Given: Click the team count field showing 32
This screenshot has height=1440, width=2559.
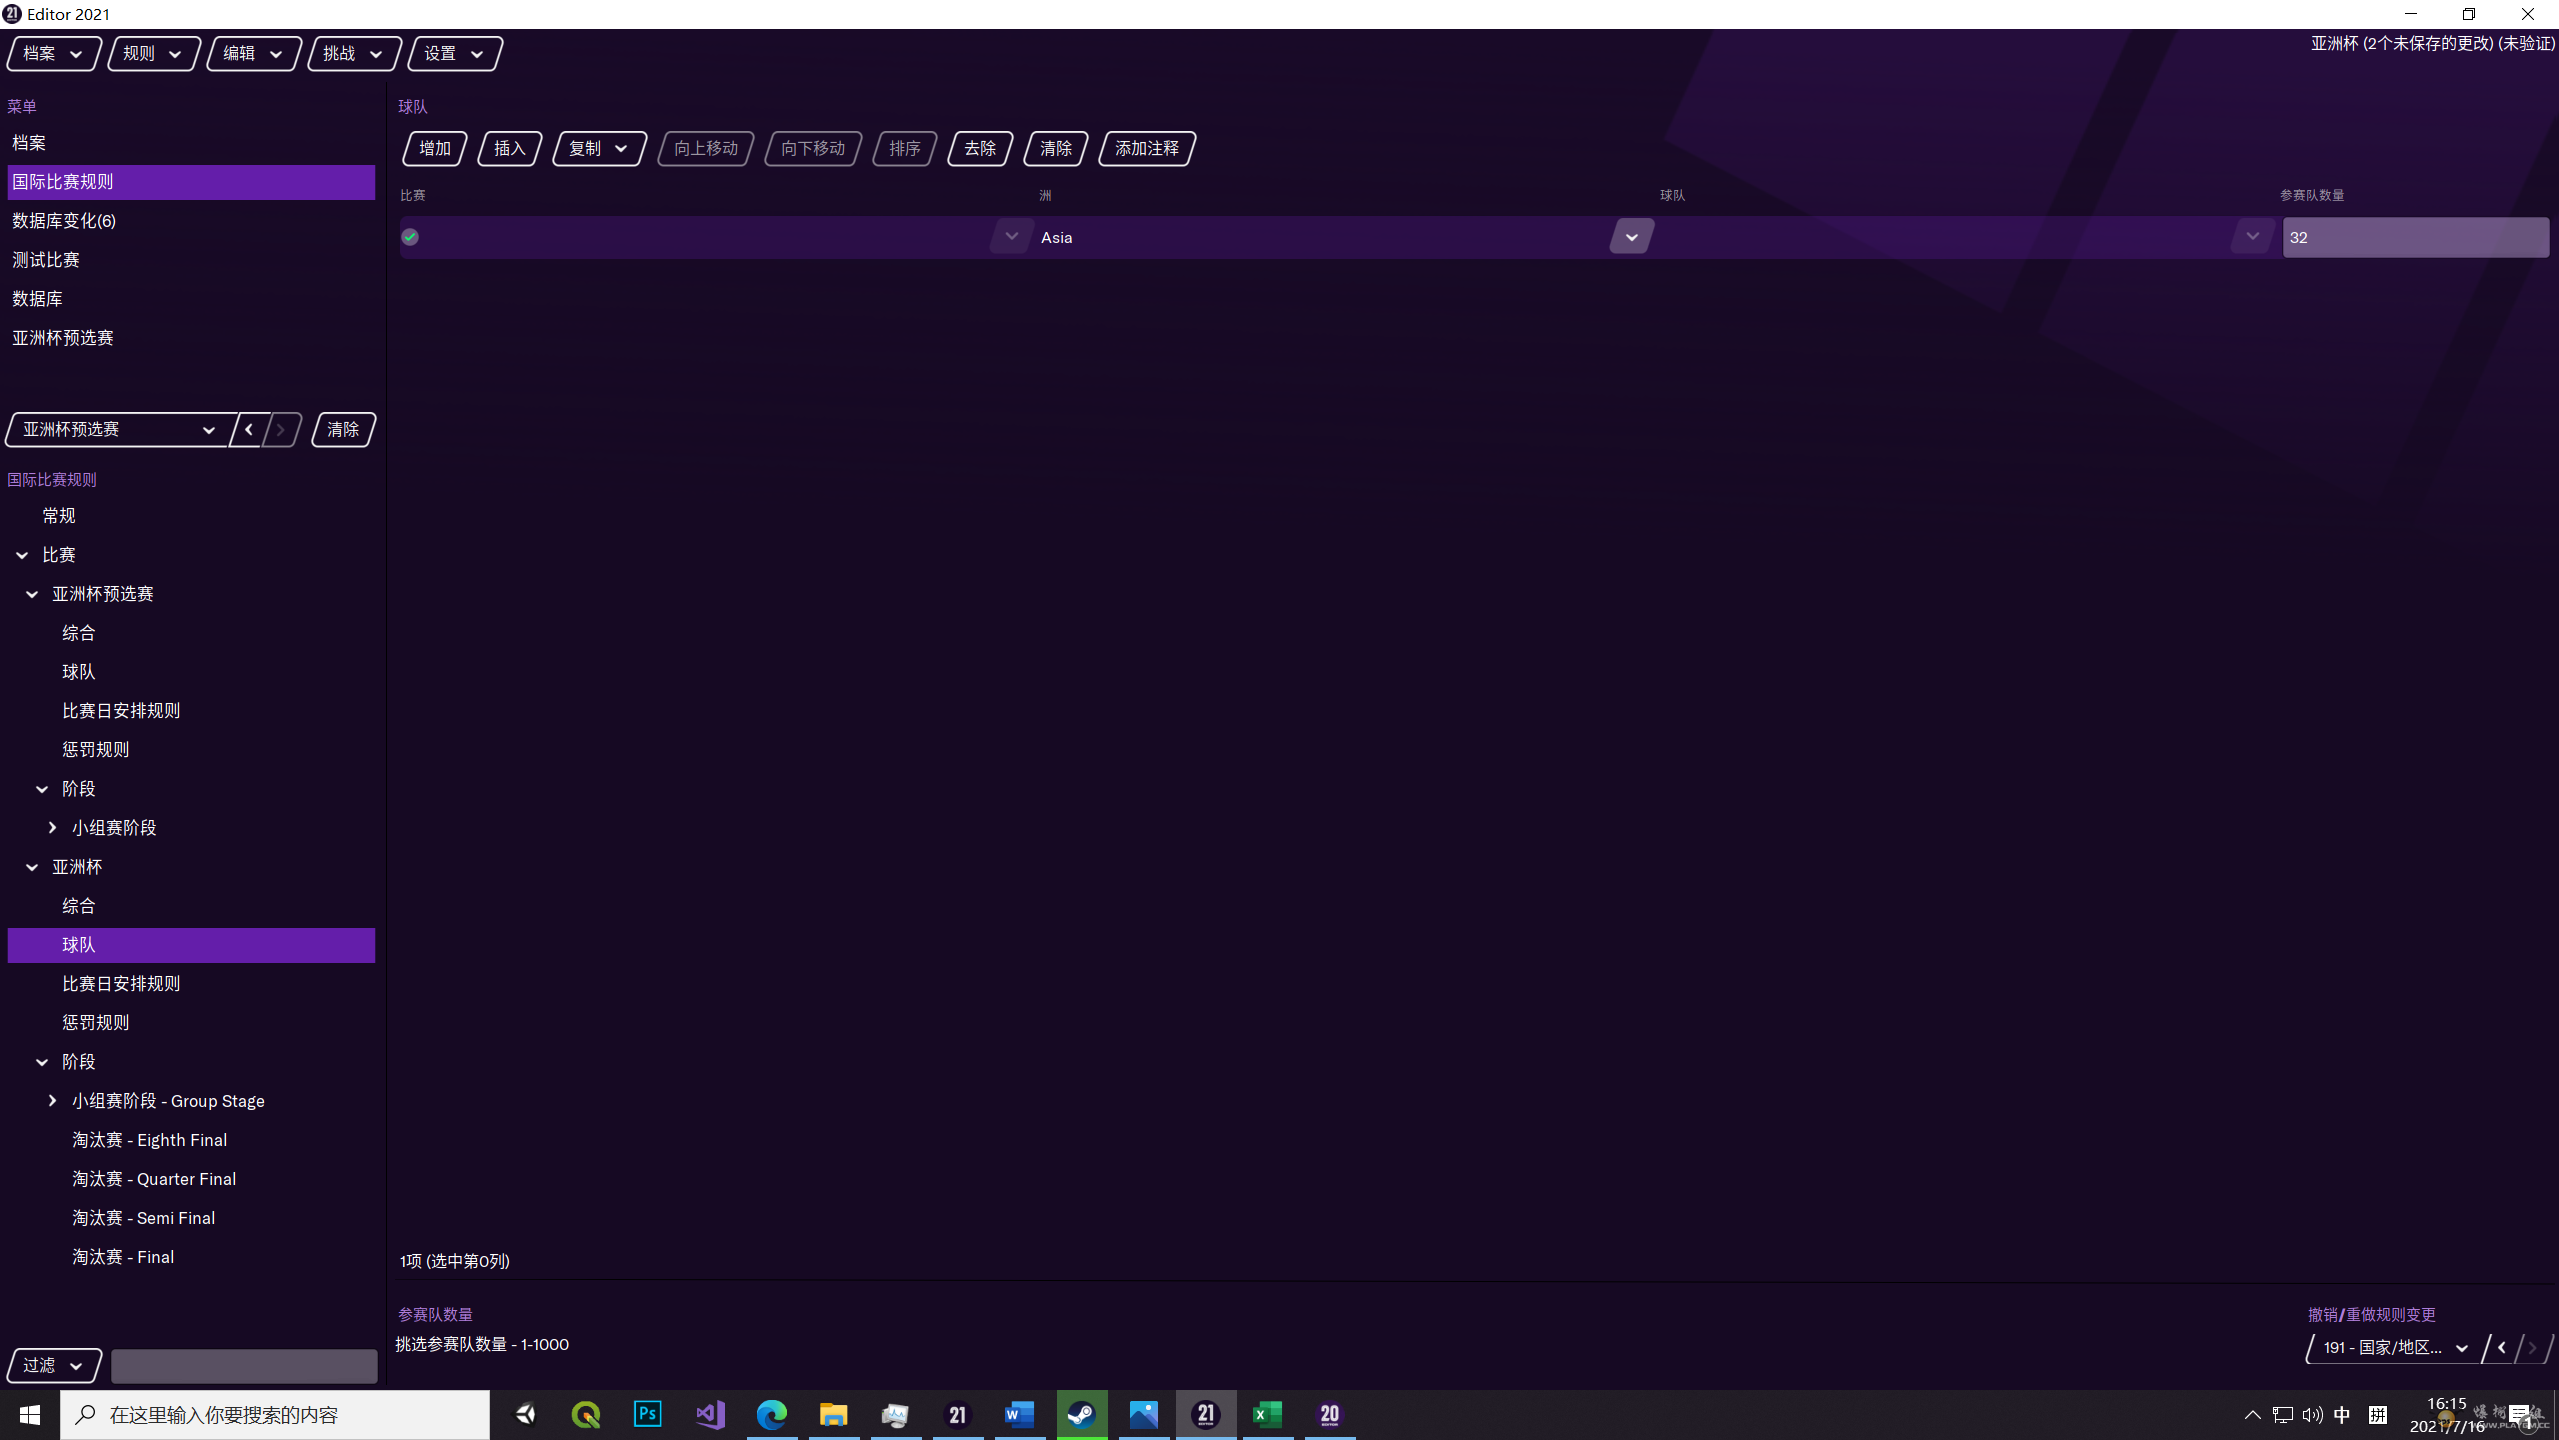Looking at the screenshot, I should tap(2414, 237).
